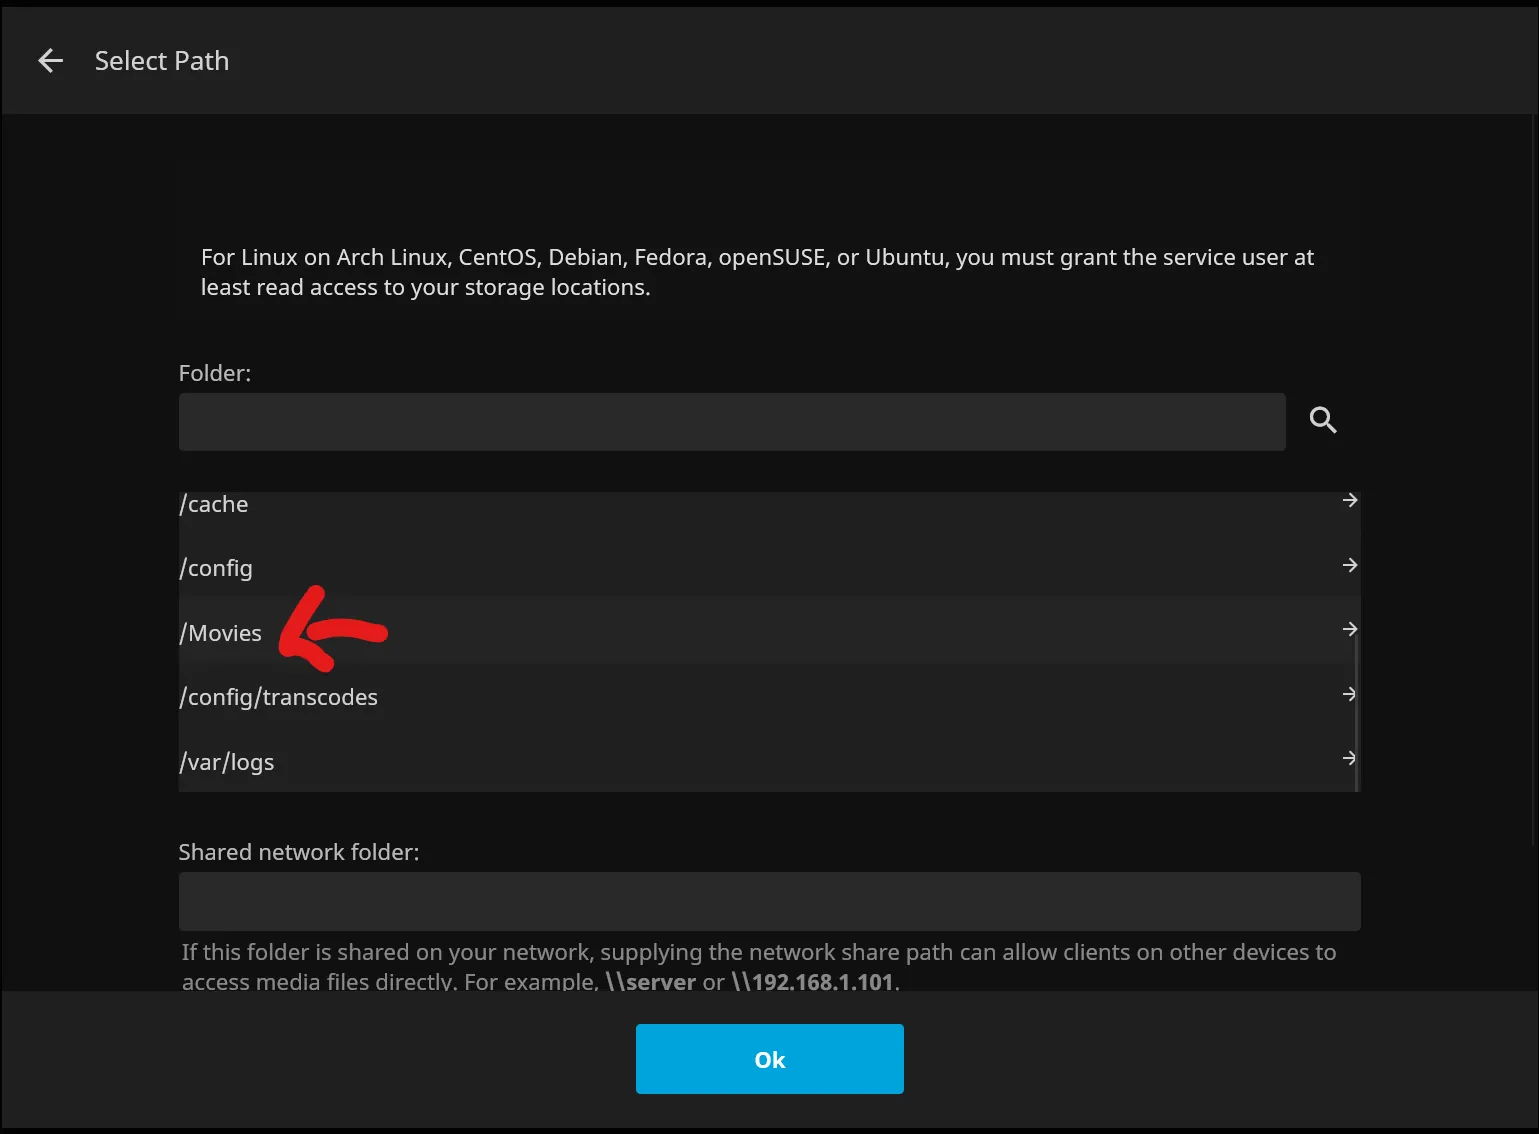Click the magnifier icon next to Folder field

tap(1322, 420)
